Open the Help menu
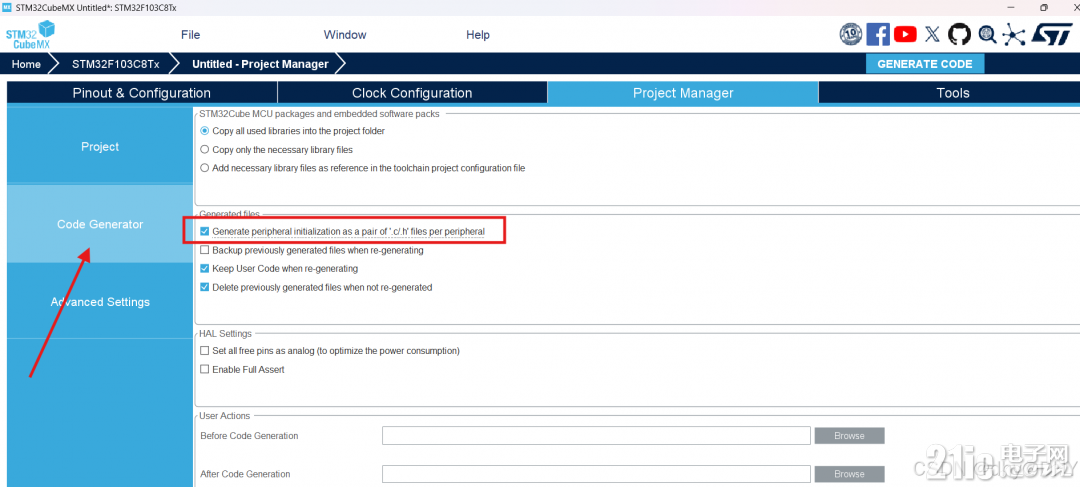 click(478, 34)
